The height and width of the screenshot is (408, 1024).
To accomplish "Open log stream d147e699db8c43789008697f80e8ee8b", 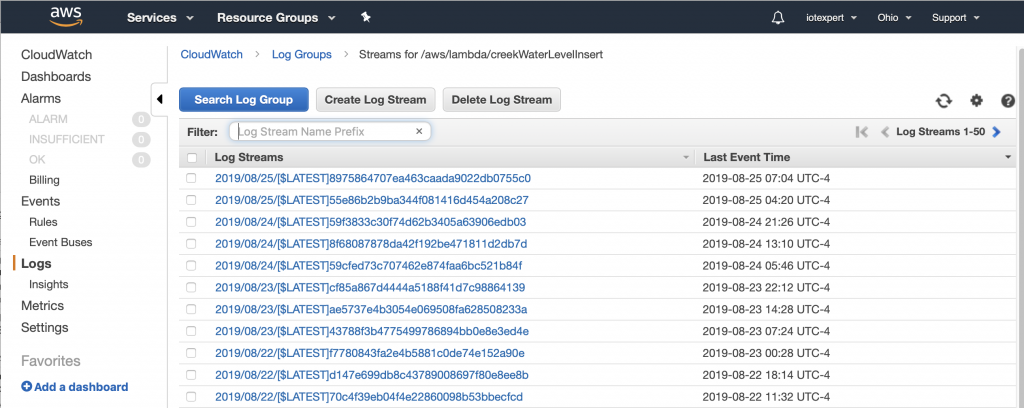I will pos(372,375).
